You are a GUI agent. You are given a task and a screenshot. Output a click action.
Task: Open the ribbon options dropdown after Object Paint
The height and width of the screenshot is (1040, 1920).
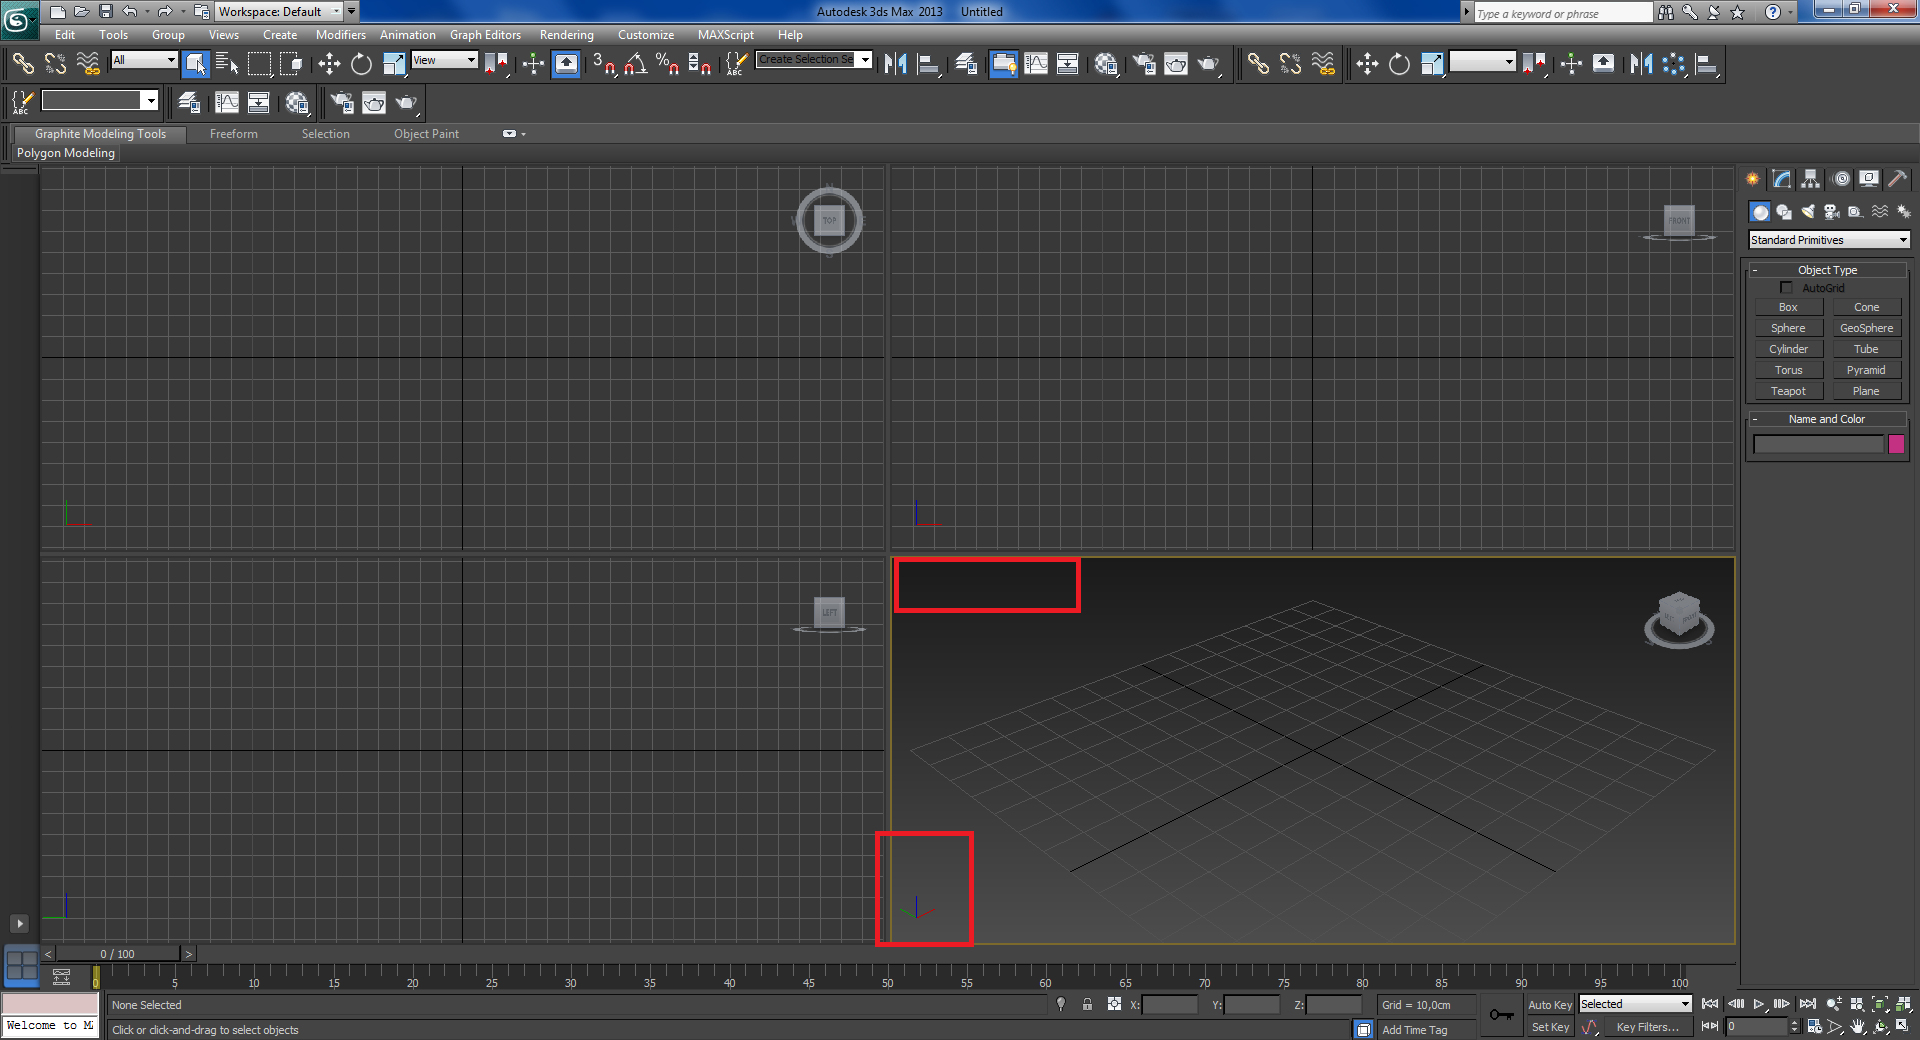pos(512,134)
